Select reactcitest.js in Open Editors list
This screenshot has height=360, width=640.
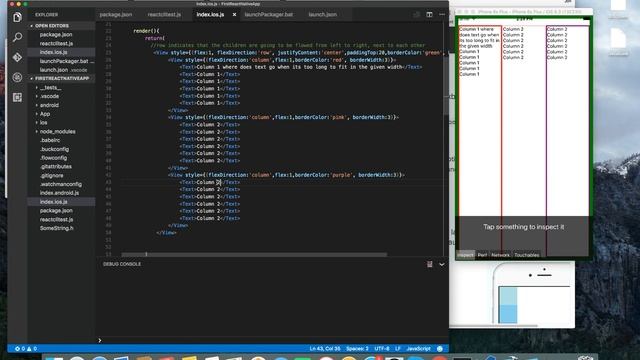click(56, 44)
